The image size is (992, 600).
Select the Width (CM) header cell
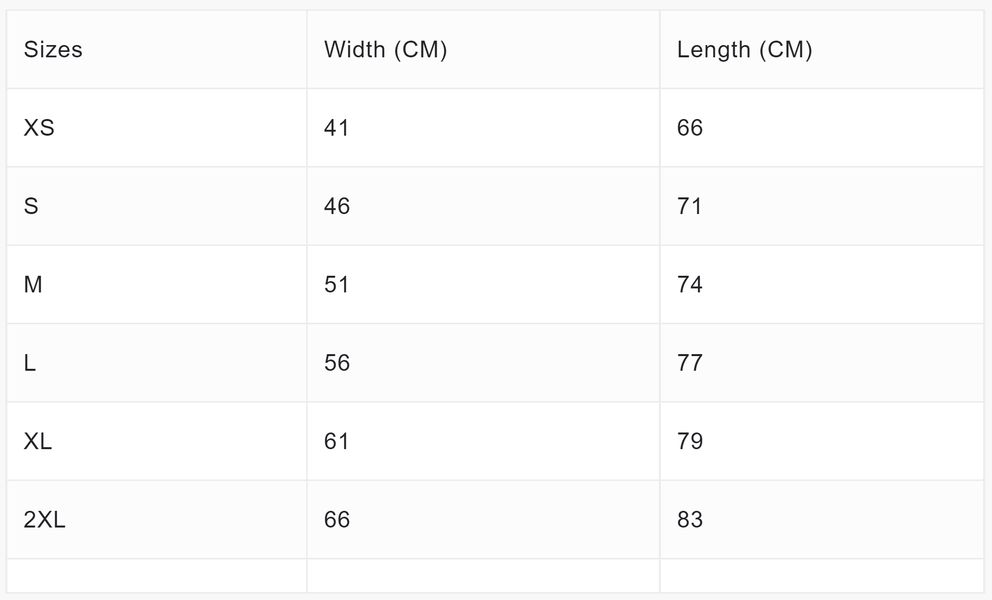click(483, 49)
